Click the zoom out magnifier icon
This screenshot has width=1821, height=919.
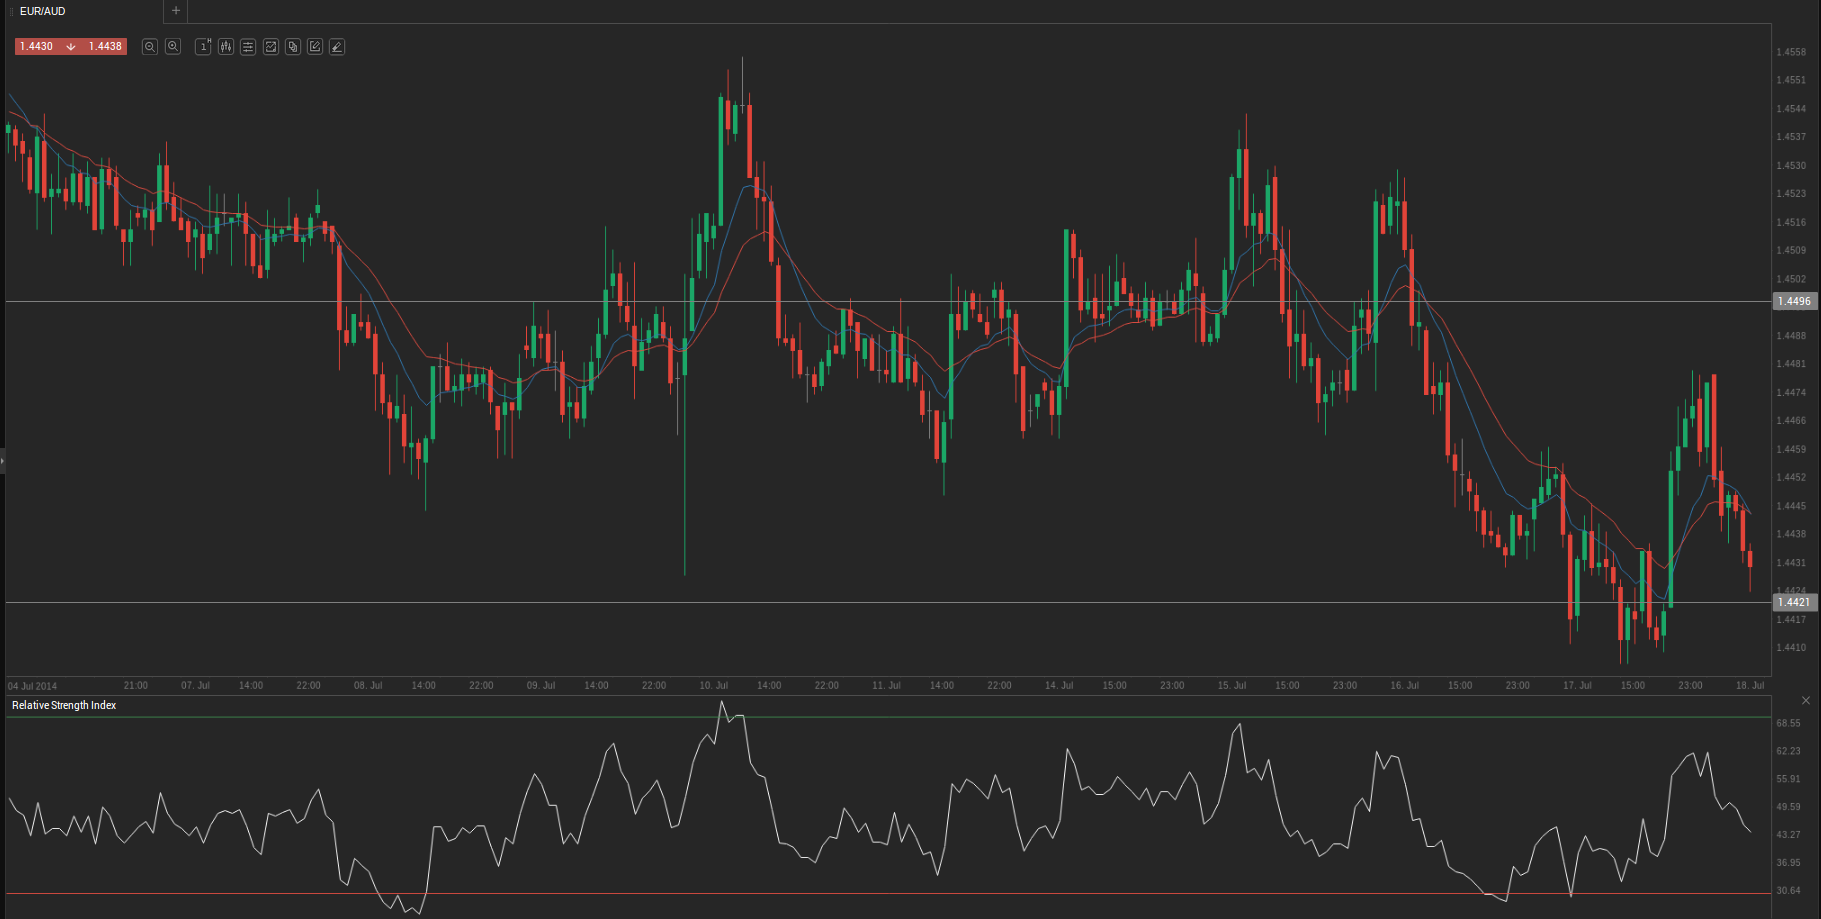(150, 47)
